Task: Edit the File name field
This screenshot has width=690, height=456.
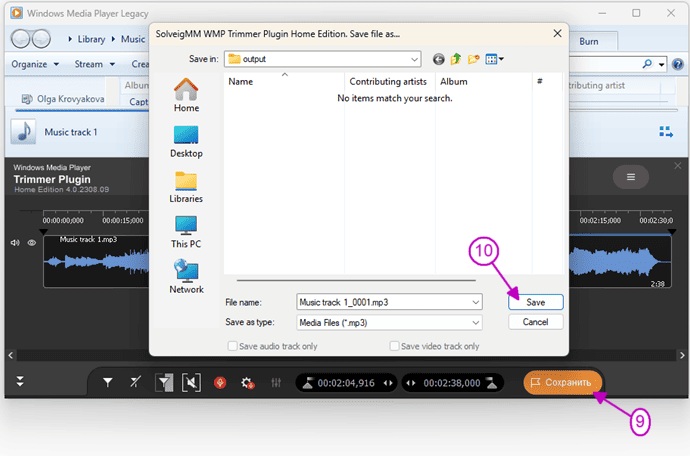Action: (384, 302)
